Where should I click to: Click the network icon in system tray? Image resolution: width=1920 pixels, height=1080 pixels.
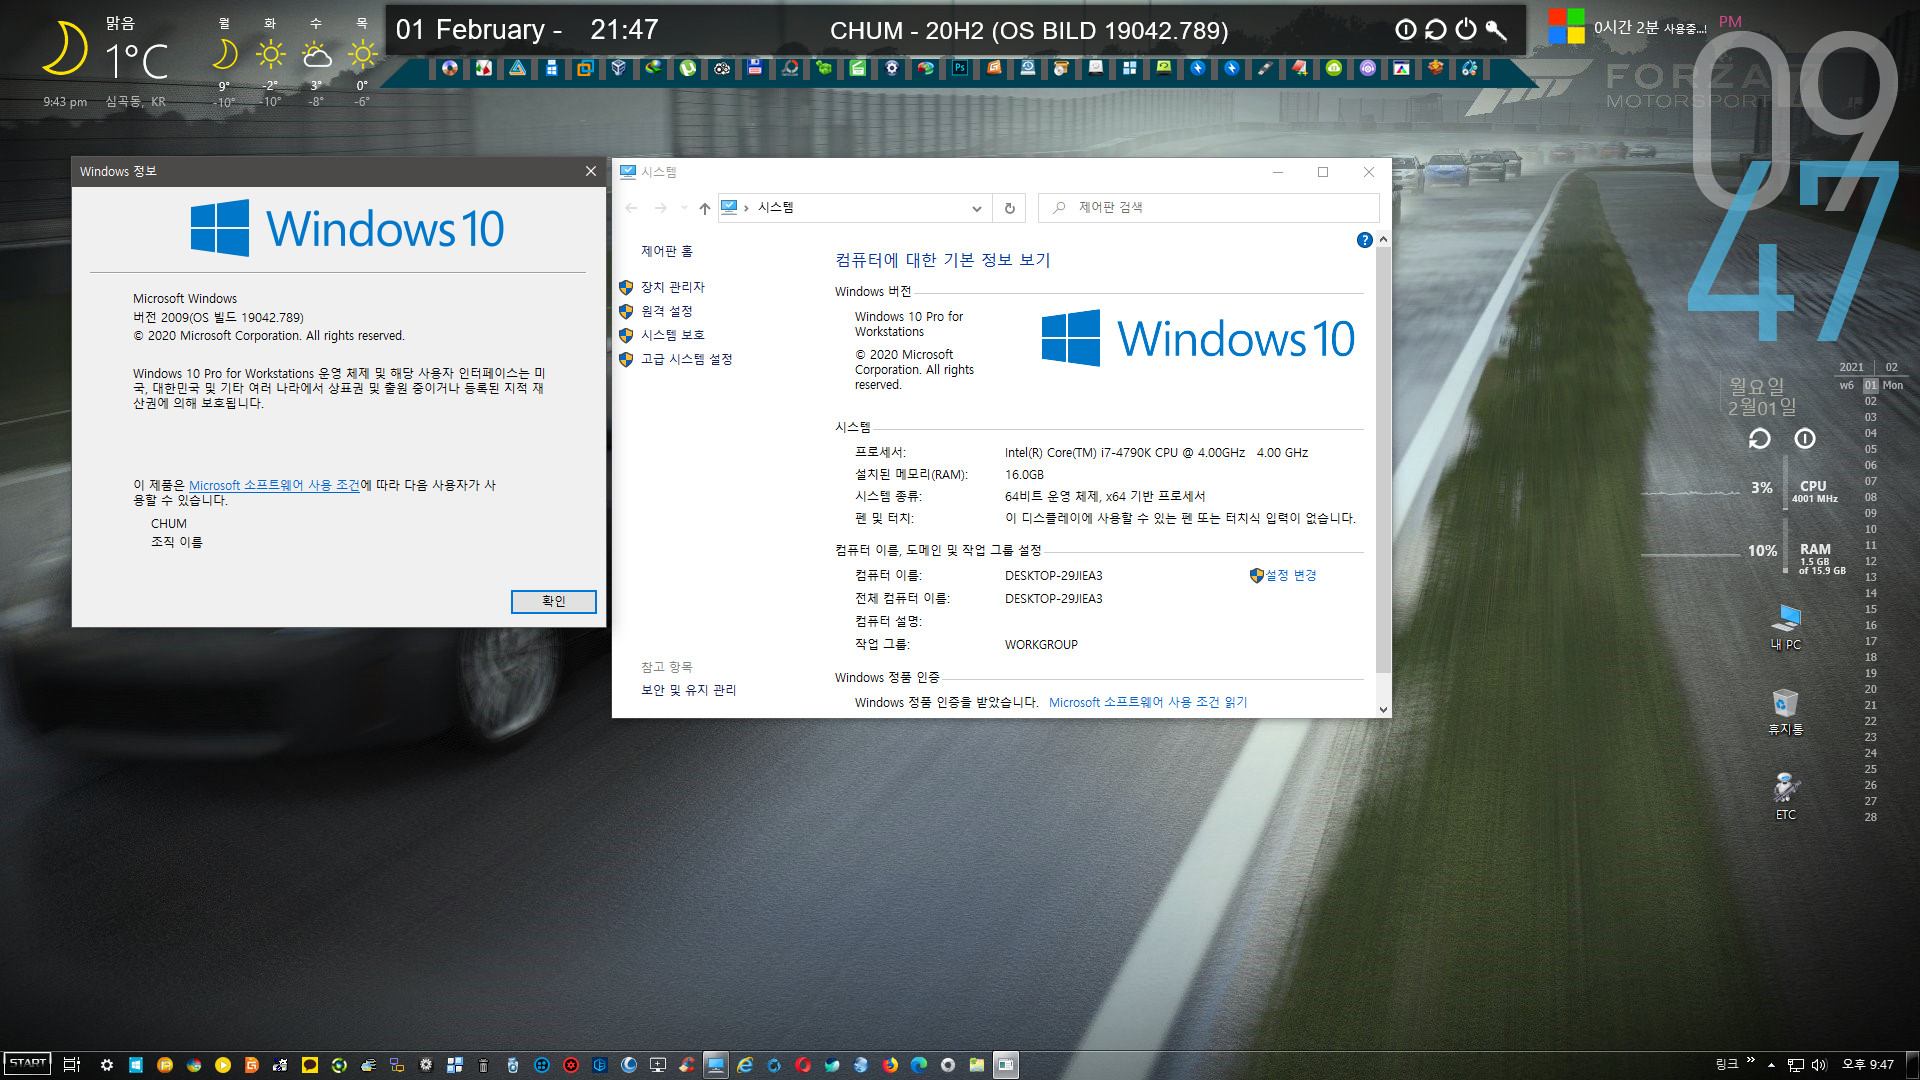coord(1796,1065)
